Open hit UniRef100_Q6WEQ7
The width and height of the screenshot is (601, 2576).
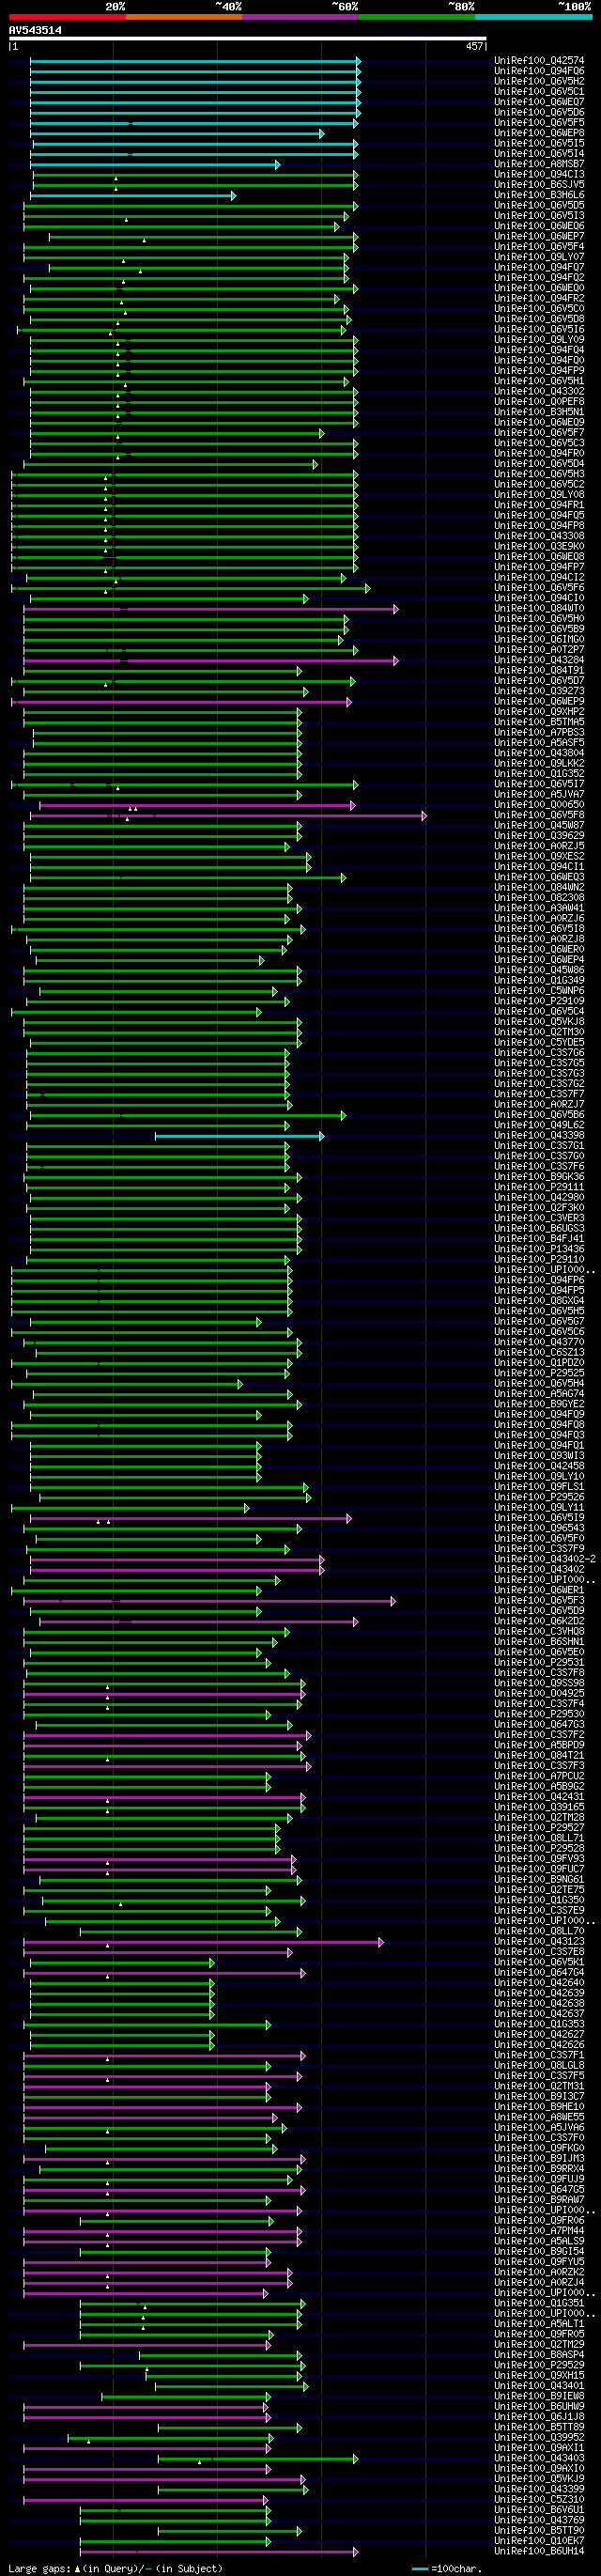coord(539,102)
